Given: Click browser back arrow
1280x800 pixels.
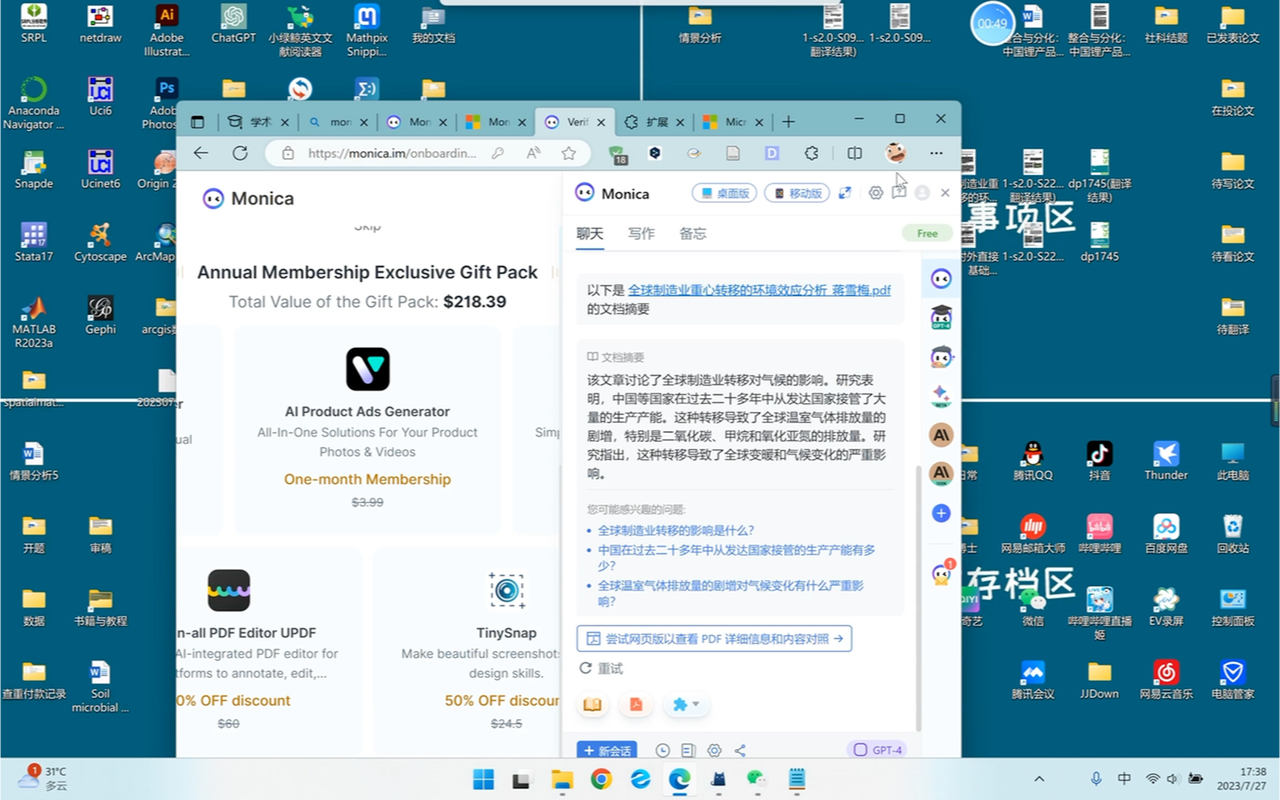Looking at the screenshot, I should (201, 153).
